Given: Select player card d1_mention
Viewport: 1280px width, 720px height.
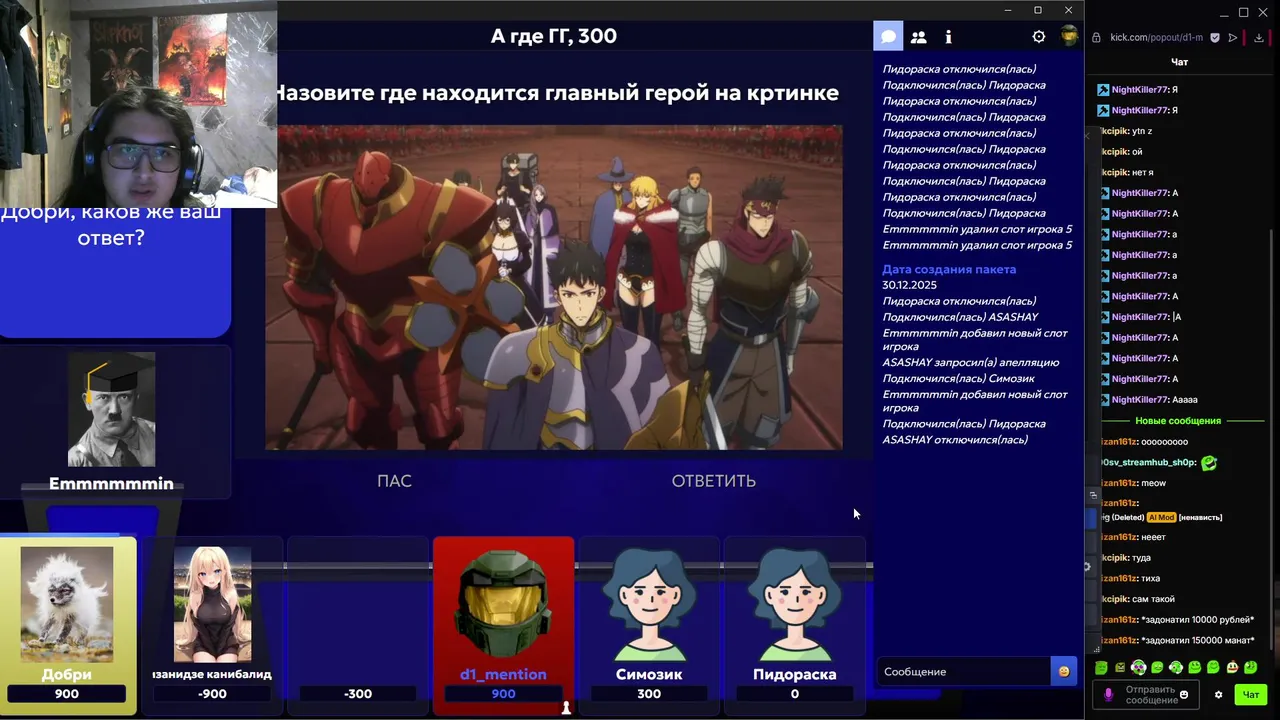Looking at the screenshot, I should pos(503,625).
